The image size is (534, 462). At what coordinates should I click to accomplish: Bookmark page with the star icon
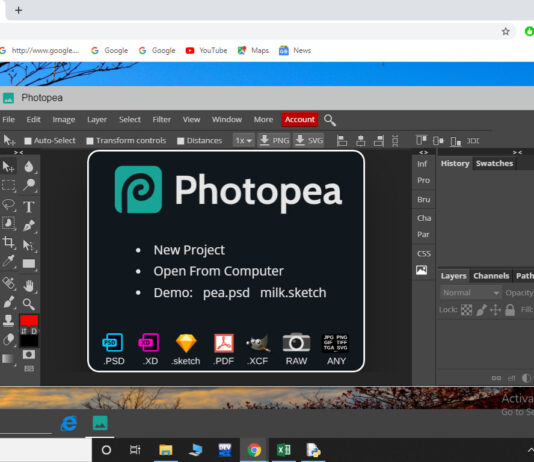coord(506,32)
